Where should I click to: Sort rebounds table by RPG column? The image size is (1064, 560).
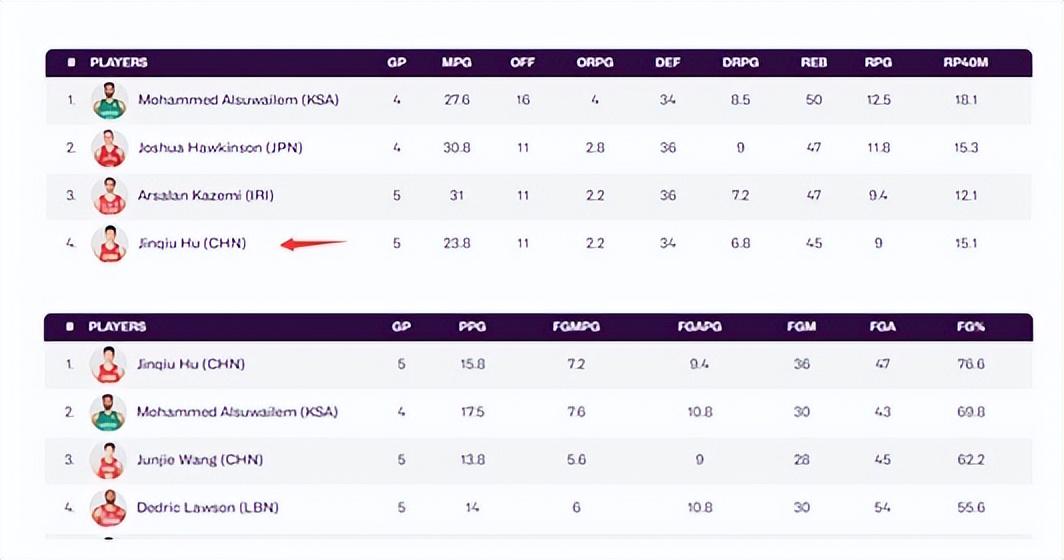(x=878, y=62)
